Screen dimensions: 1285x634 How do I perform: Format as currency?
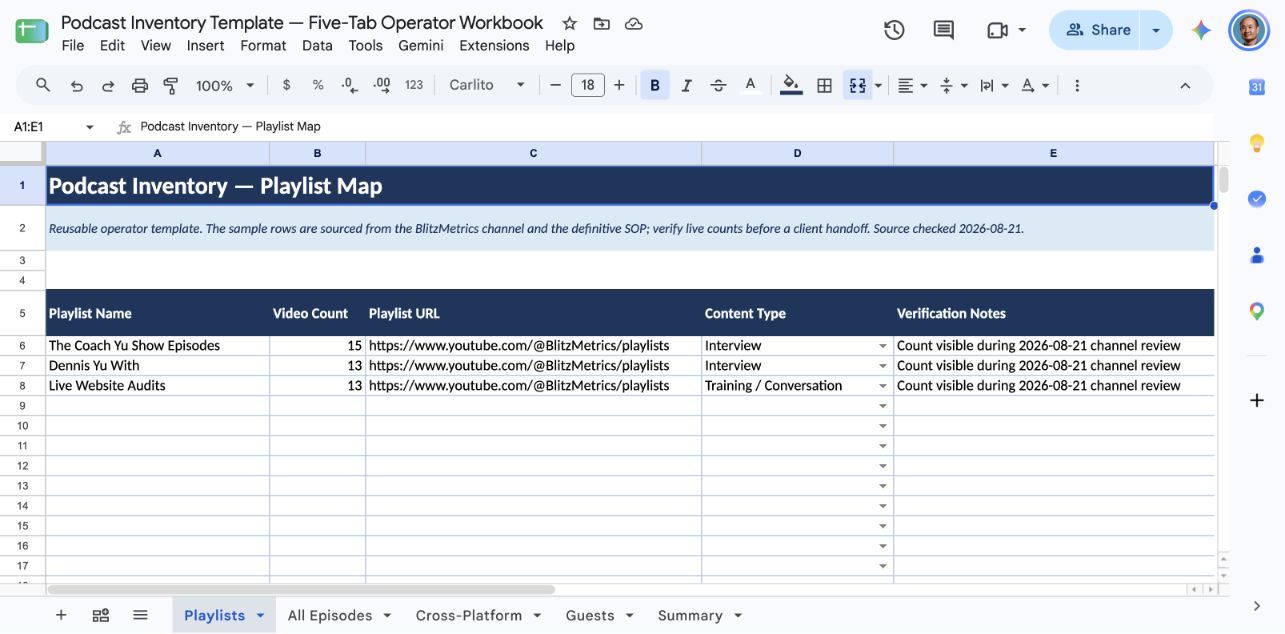286,85
